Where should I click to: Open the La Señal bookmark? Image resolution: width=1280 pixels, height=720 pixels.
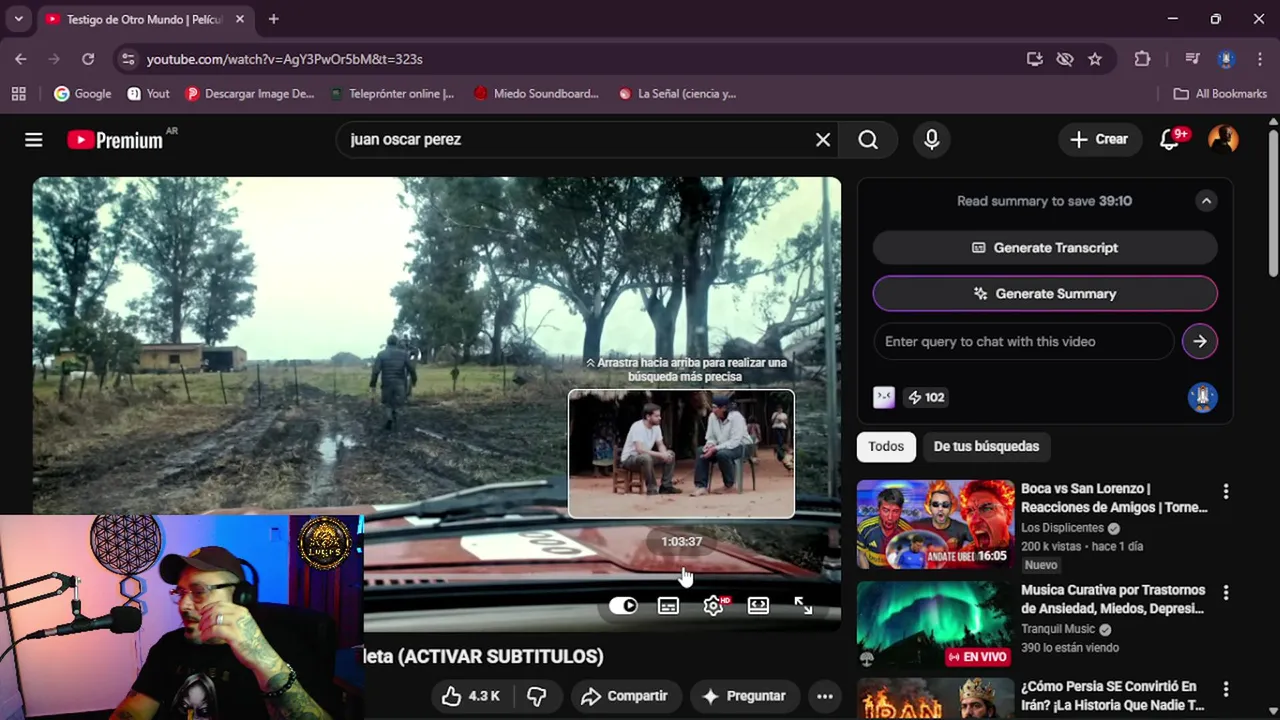[677, 94]
